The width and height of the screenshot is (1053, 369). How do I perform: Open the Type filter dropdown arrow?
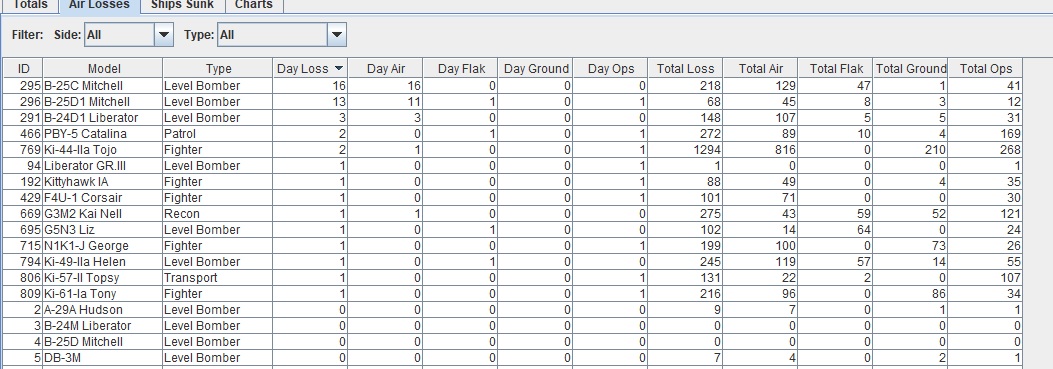[x=337, y=34]
